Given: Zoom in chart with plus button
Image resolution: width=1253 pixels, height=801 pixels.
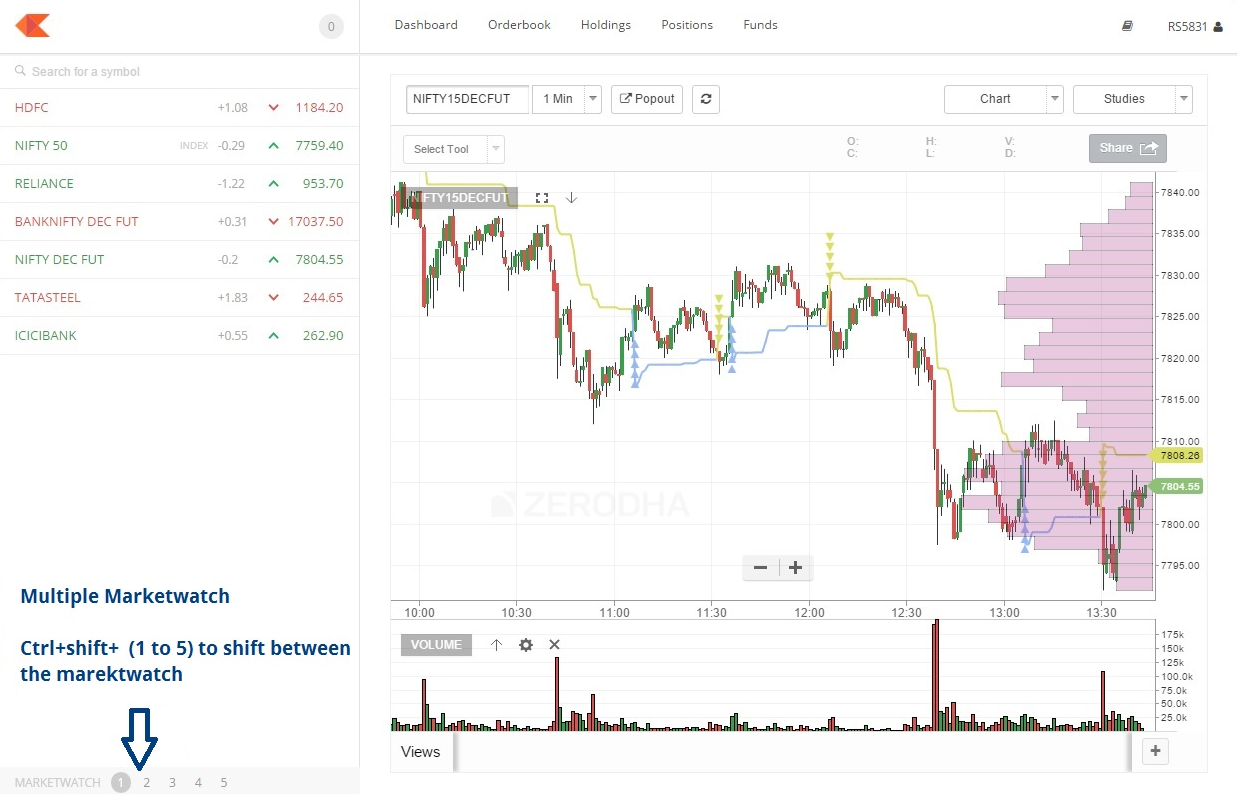Looking at the screenshot, I should (796, 568).
